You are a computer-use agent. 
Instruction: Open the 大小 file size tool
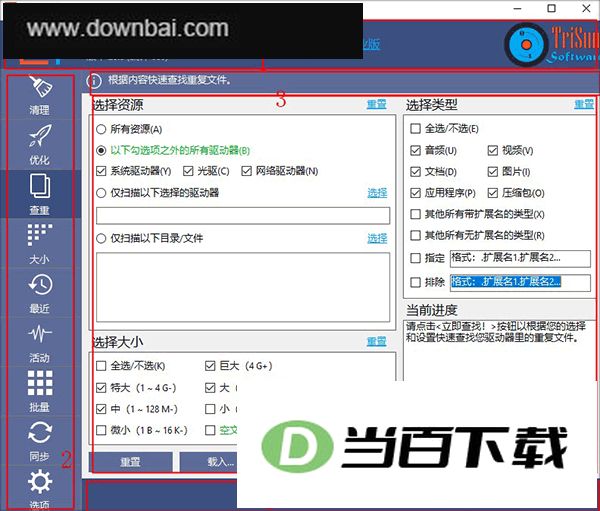pos(40,243)
